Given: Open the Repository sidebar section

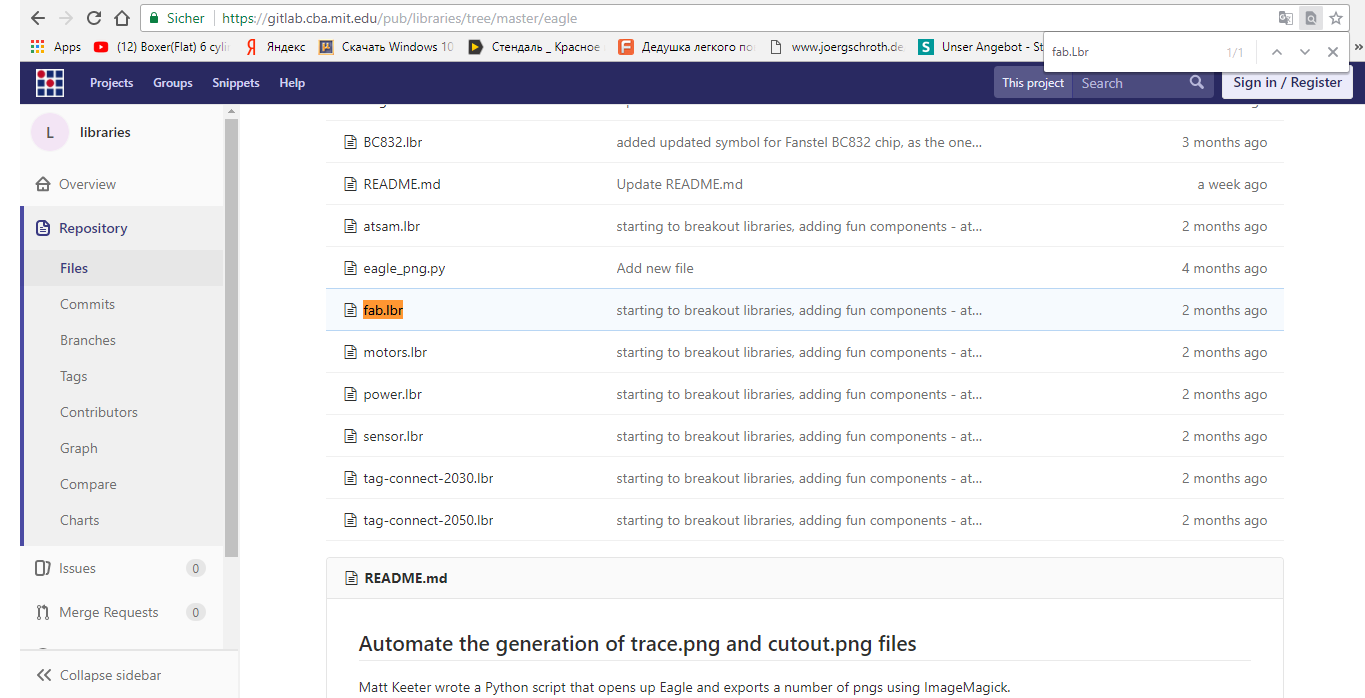Looking at the screenshot, I should coord(93,228).
